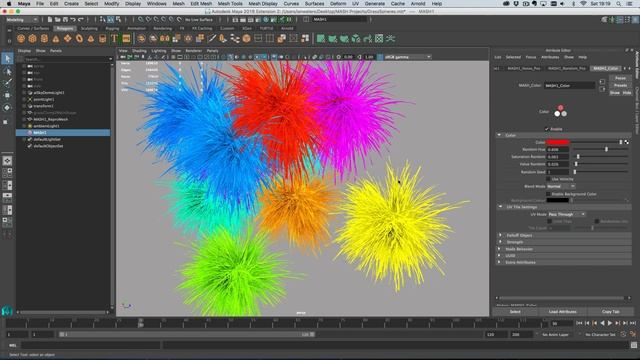Choose the Select tool arrow in the toolbox
640x360 pixels.
click(x=7, y=59)
